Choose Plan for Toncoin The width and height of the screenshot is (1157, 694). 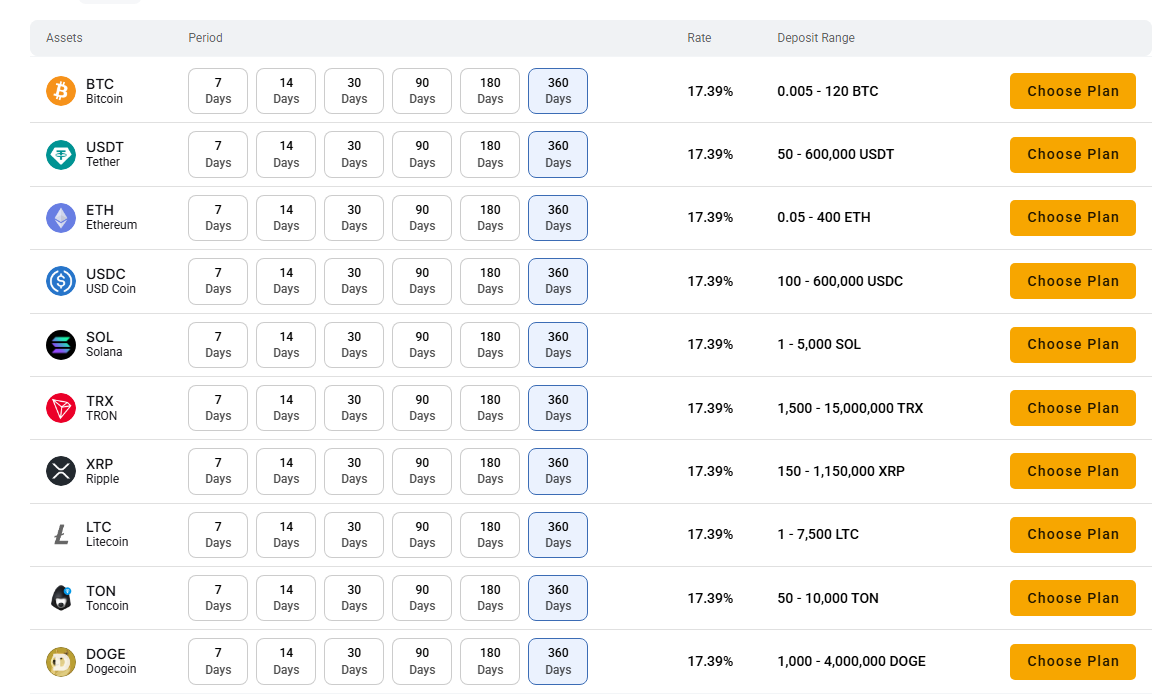[x=1073, y=598]
